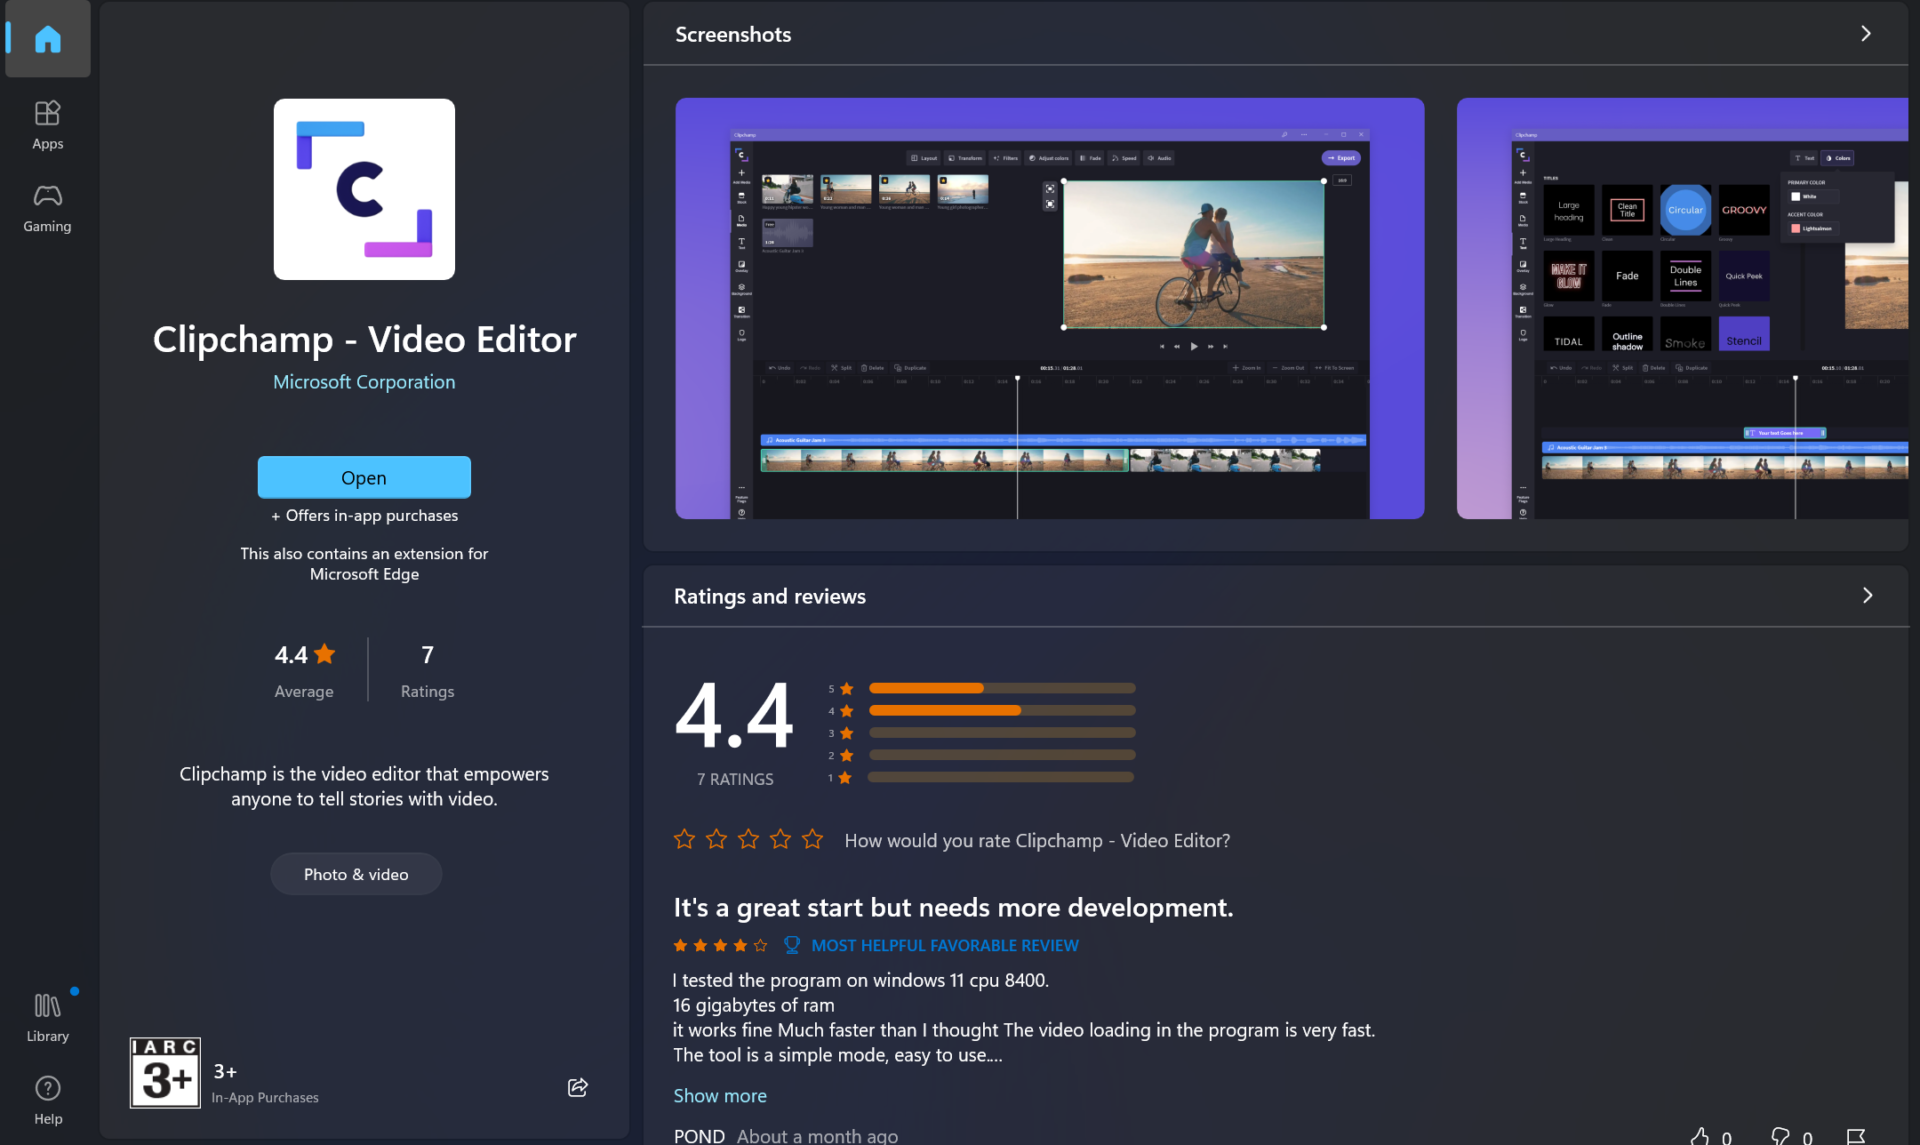Viewport: 1920px width, 1145px height.
Task: Open the Apps section in the sidebar
Action: coord(47,124)
